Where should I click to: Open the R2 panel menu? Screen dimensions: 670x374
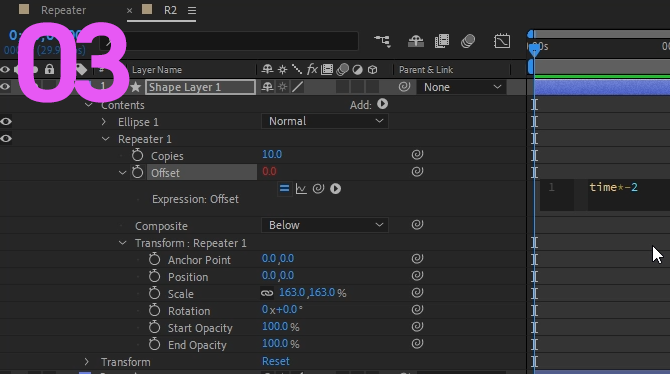[192, 11]
